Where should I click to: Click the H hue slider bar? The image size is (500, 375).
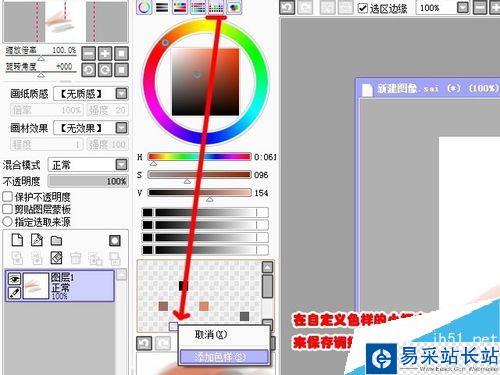[x=199, y=157]
